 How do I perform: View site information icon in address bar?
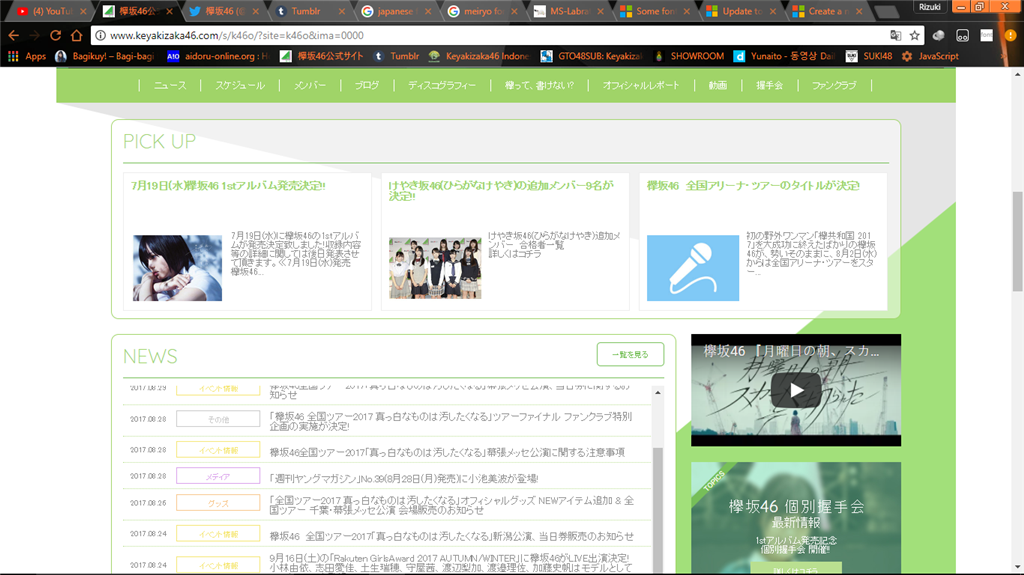[100, 35]
